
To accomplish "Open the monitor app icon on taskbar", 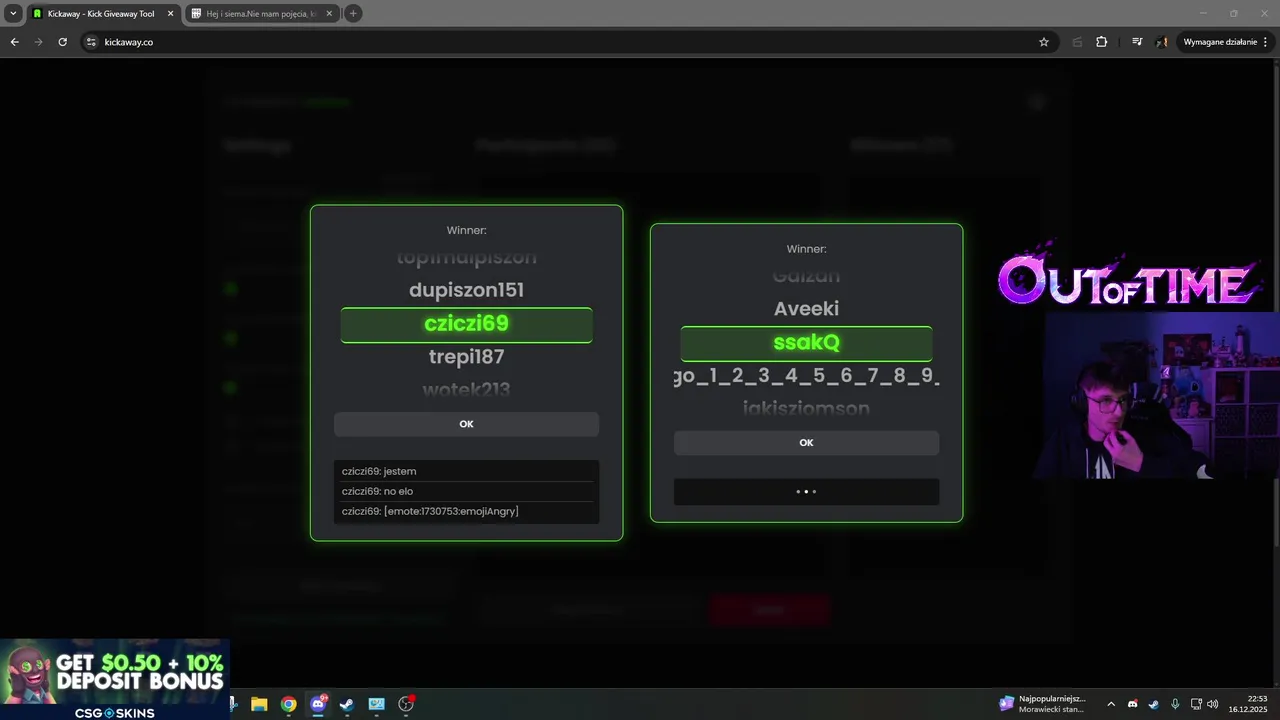I will pyautogui.click(x=377, y=704).
